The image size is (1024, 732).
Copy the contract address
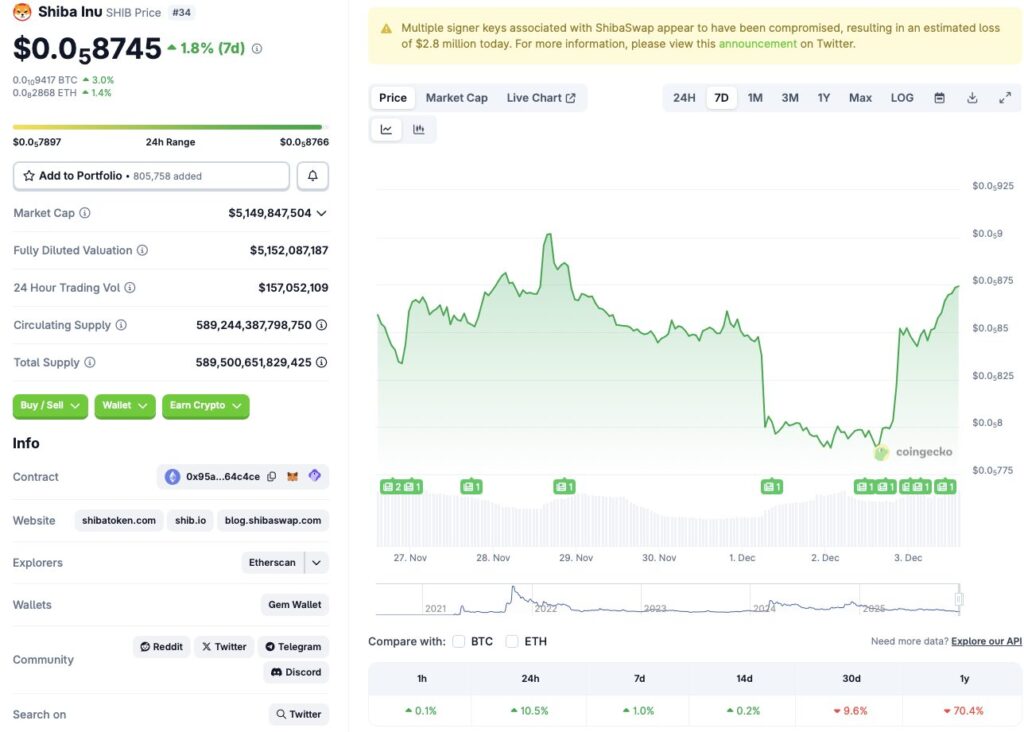click(272, 477)
